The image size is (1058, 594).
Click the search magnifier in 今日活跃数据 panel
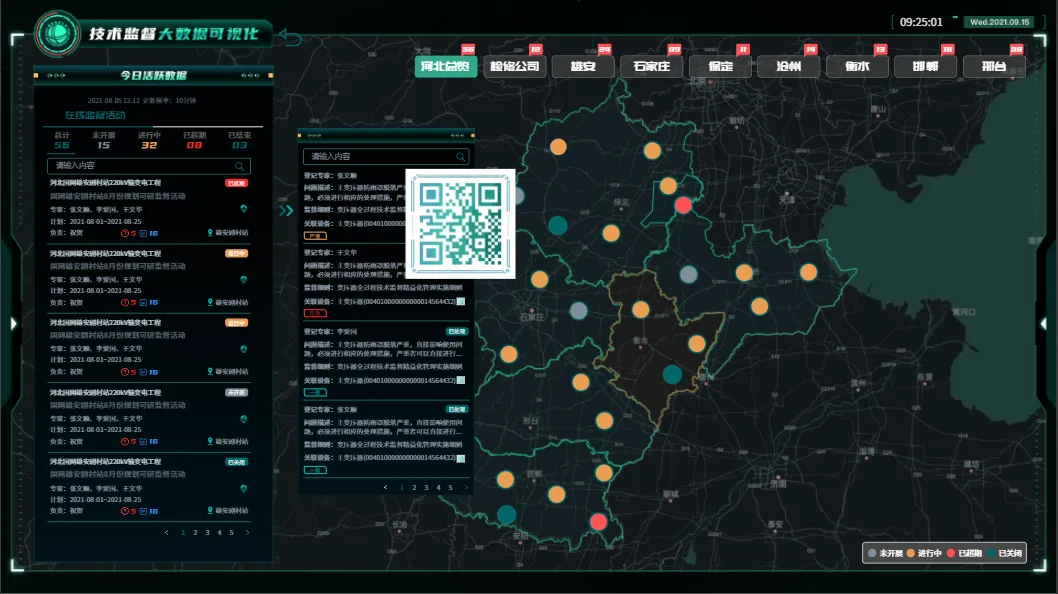click(x=240, y=166)
